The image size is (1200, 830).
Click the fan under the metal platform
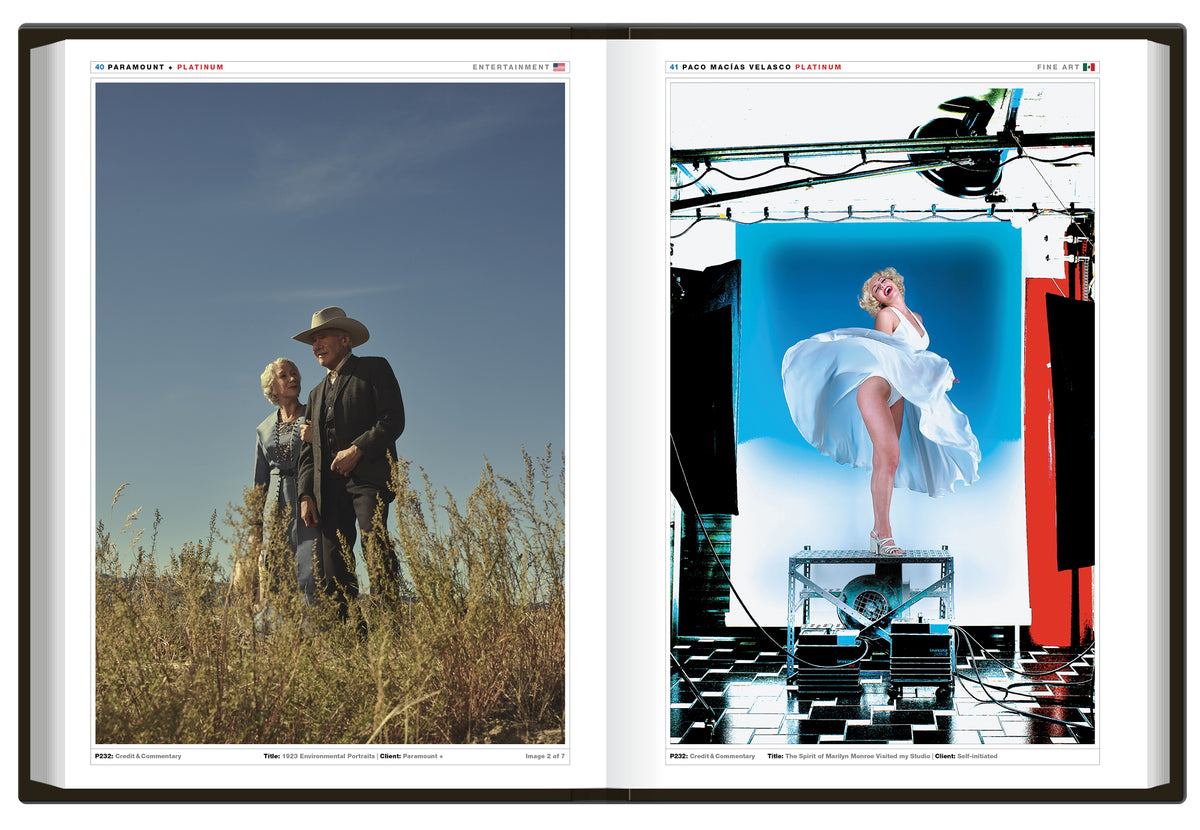[864, 599]
